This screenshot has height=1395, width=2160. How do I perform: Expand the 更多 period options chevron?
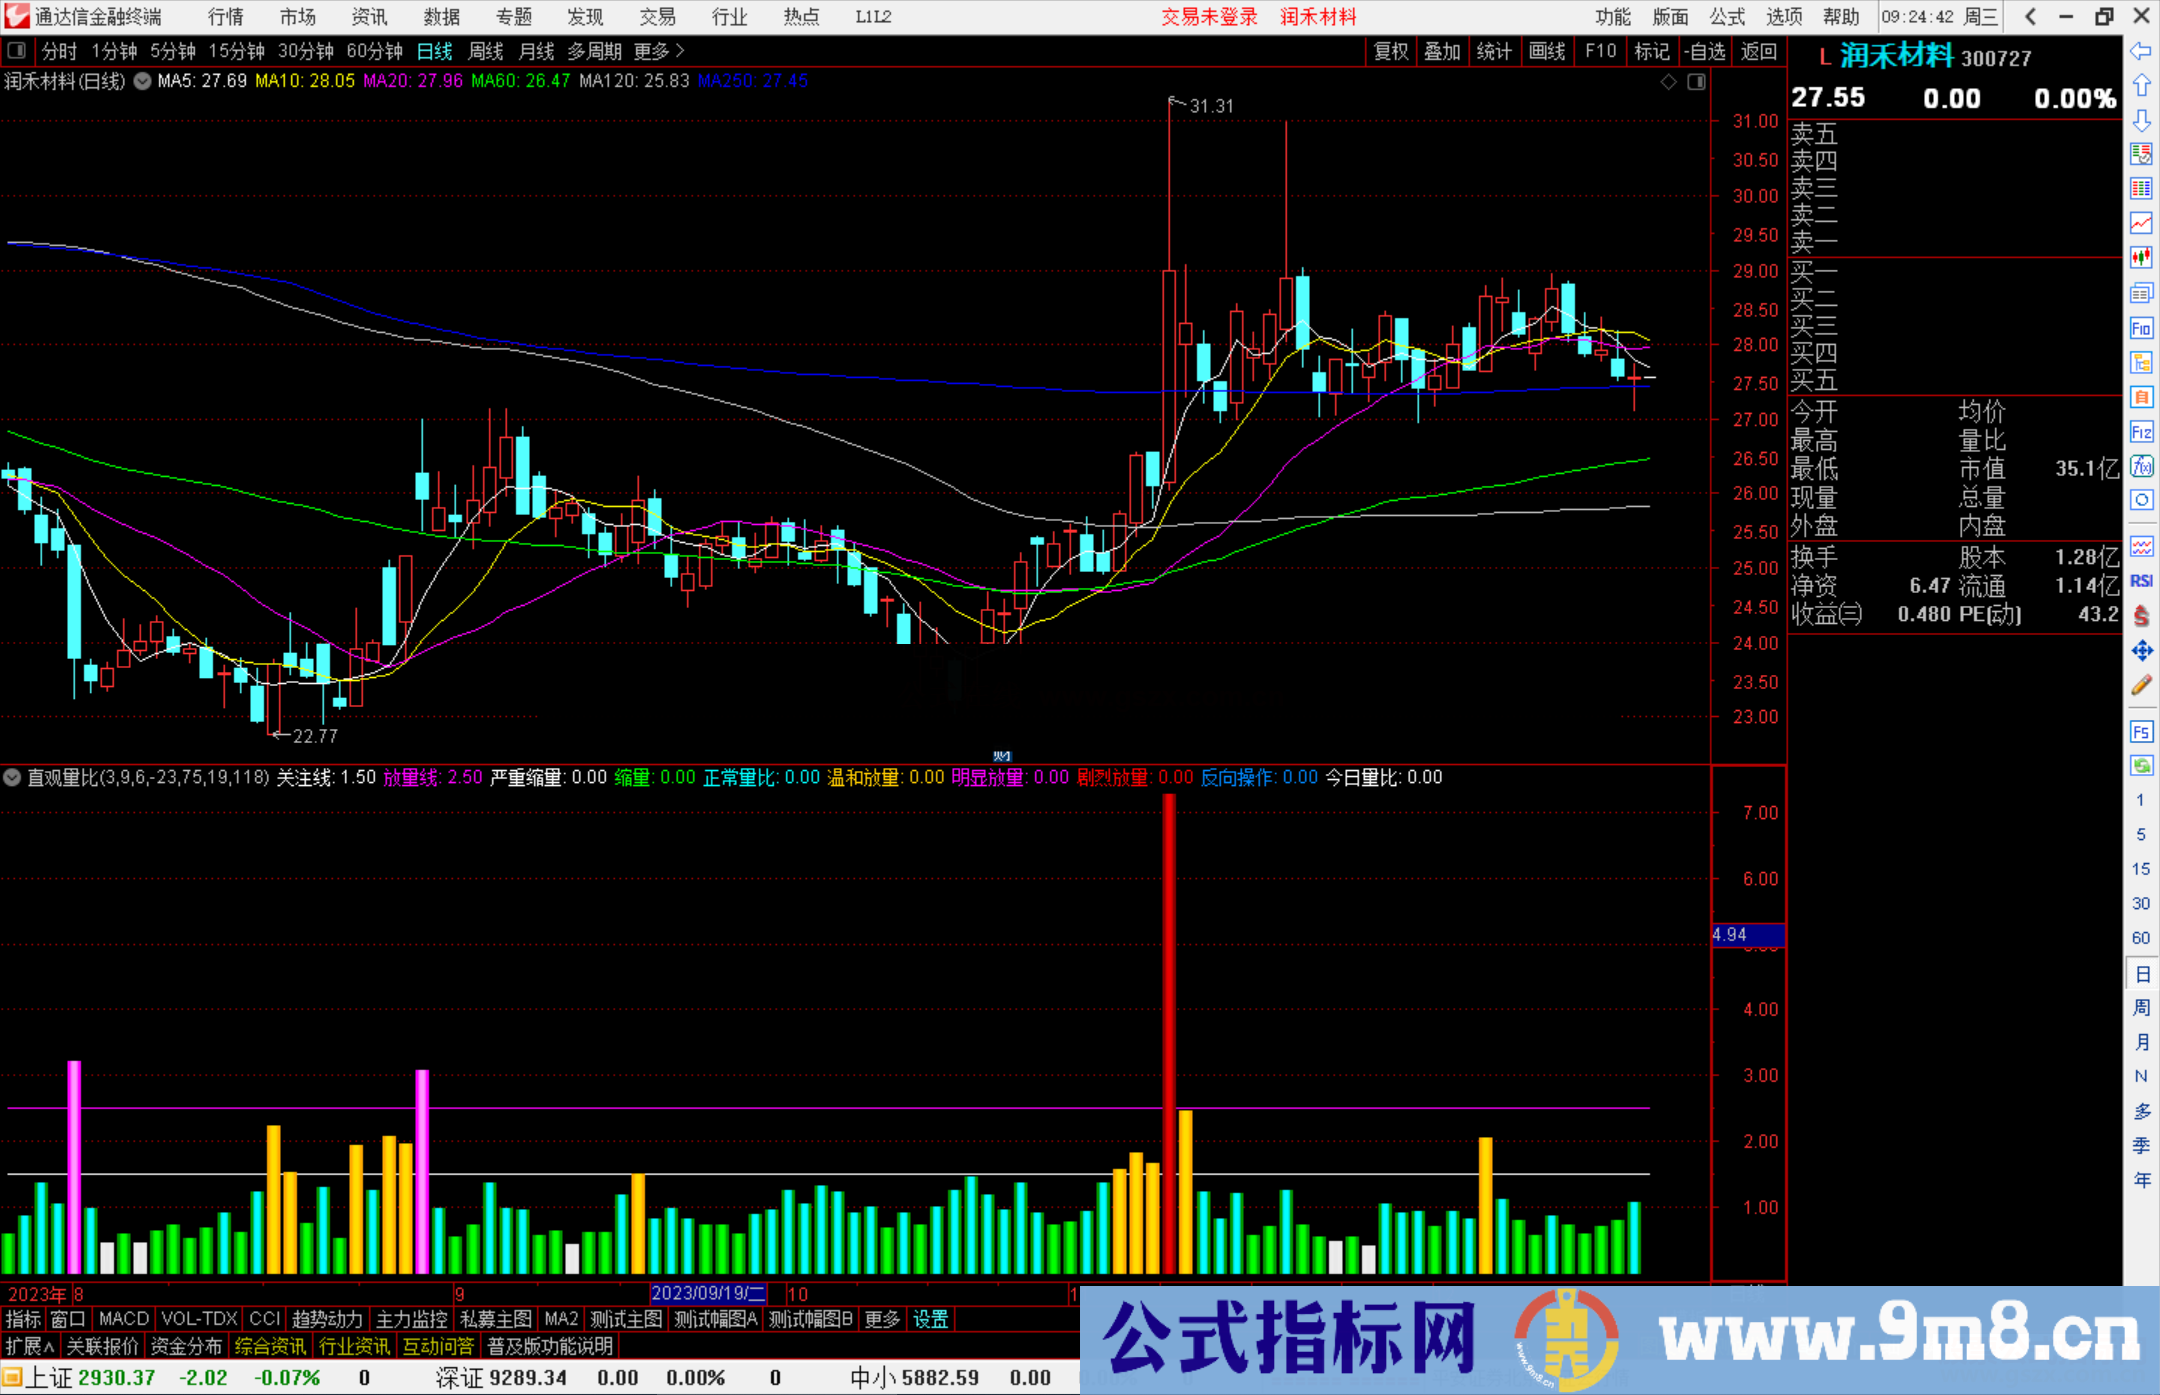(x=680, y=51)
